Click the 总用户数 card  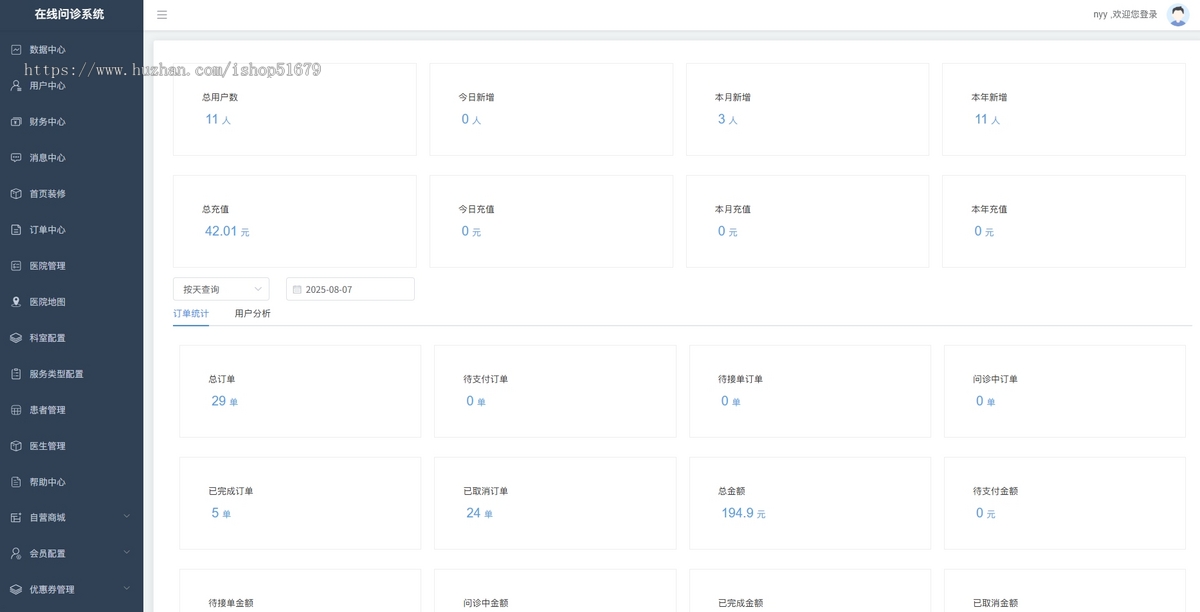295,109
